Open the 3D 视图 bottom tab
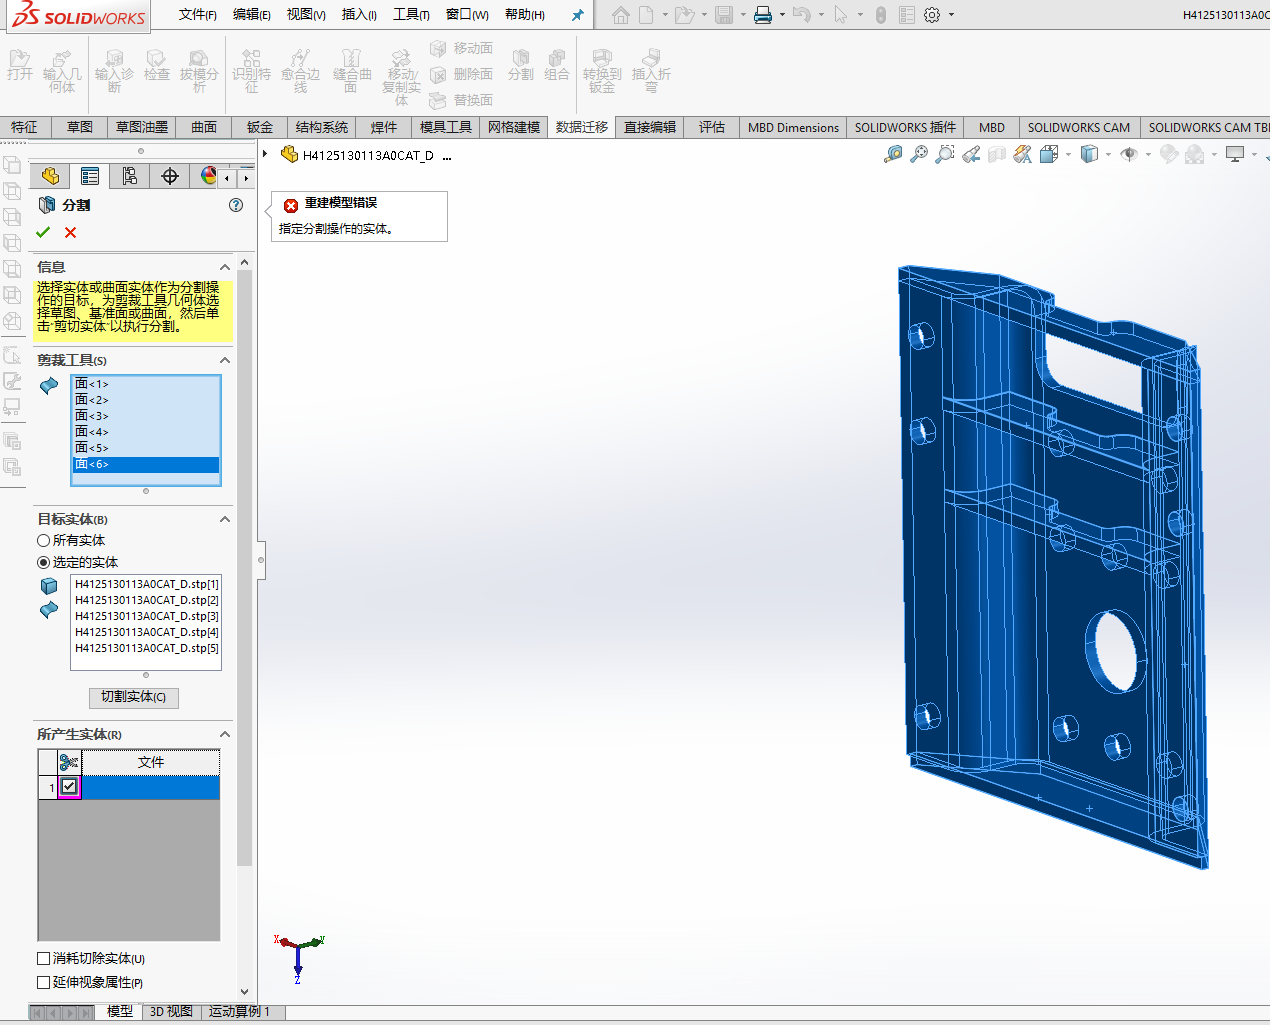This screenshot has width=1270, height=1025. [171, 1012]
